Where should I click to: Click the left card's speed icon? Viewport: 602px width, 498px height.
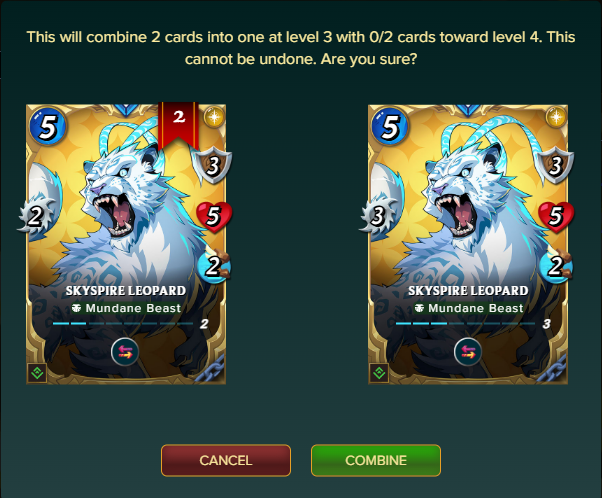click(213, 266)
